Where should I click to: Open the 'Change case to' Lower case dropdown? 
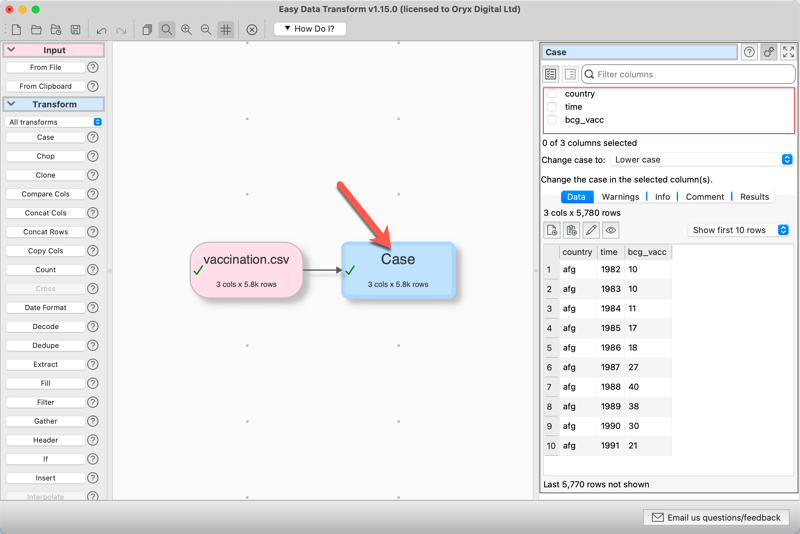701,160
